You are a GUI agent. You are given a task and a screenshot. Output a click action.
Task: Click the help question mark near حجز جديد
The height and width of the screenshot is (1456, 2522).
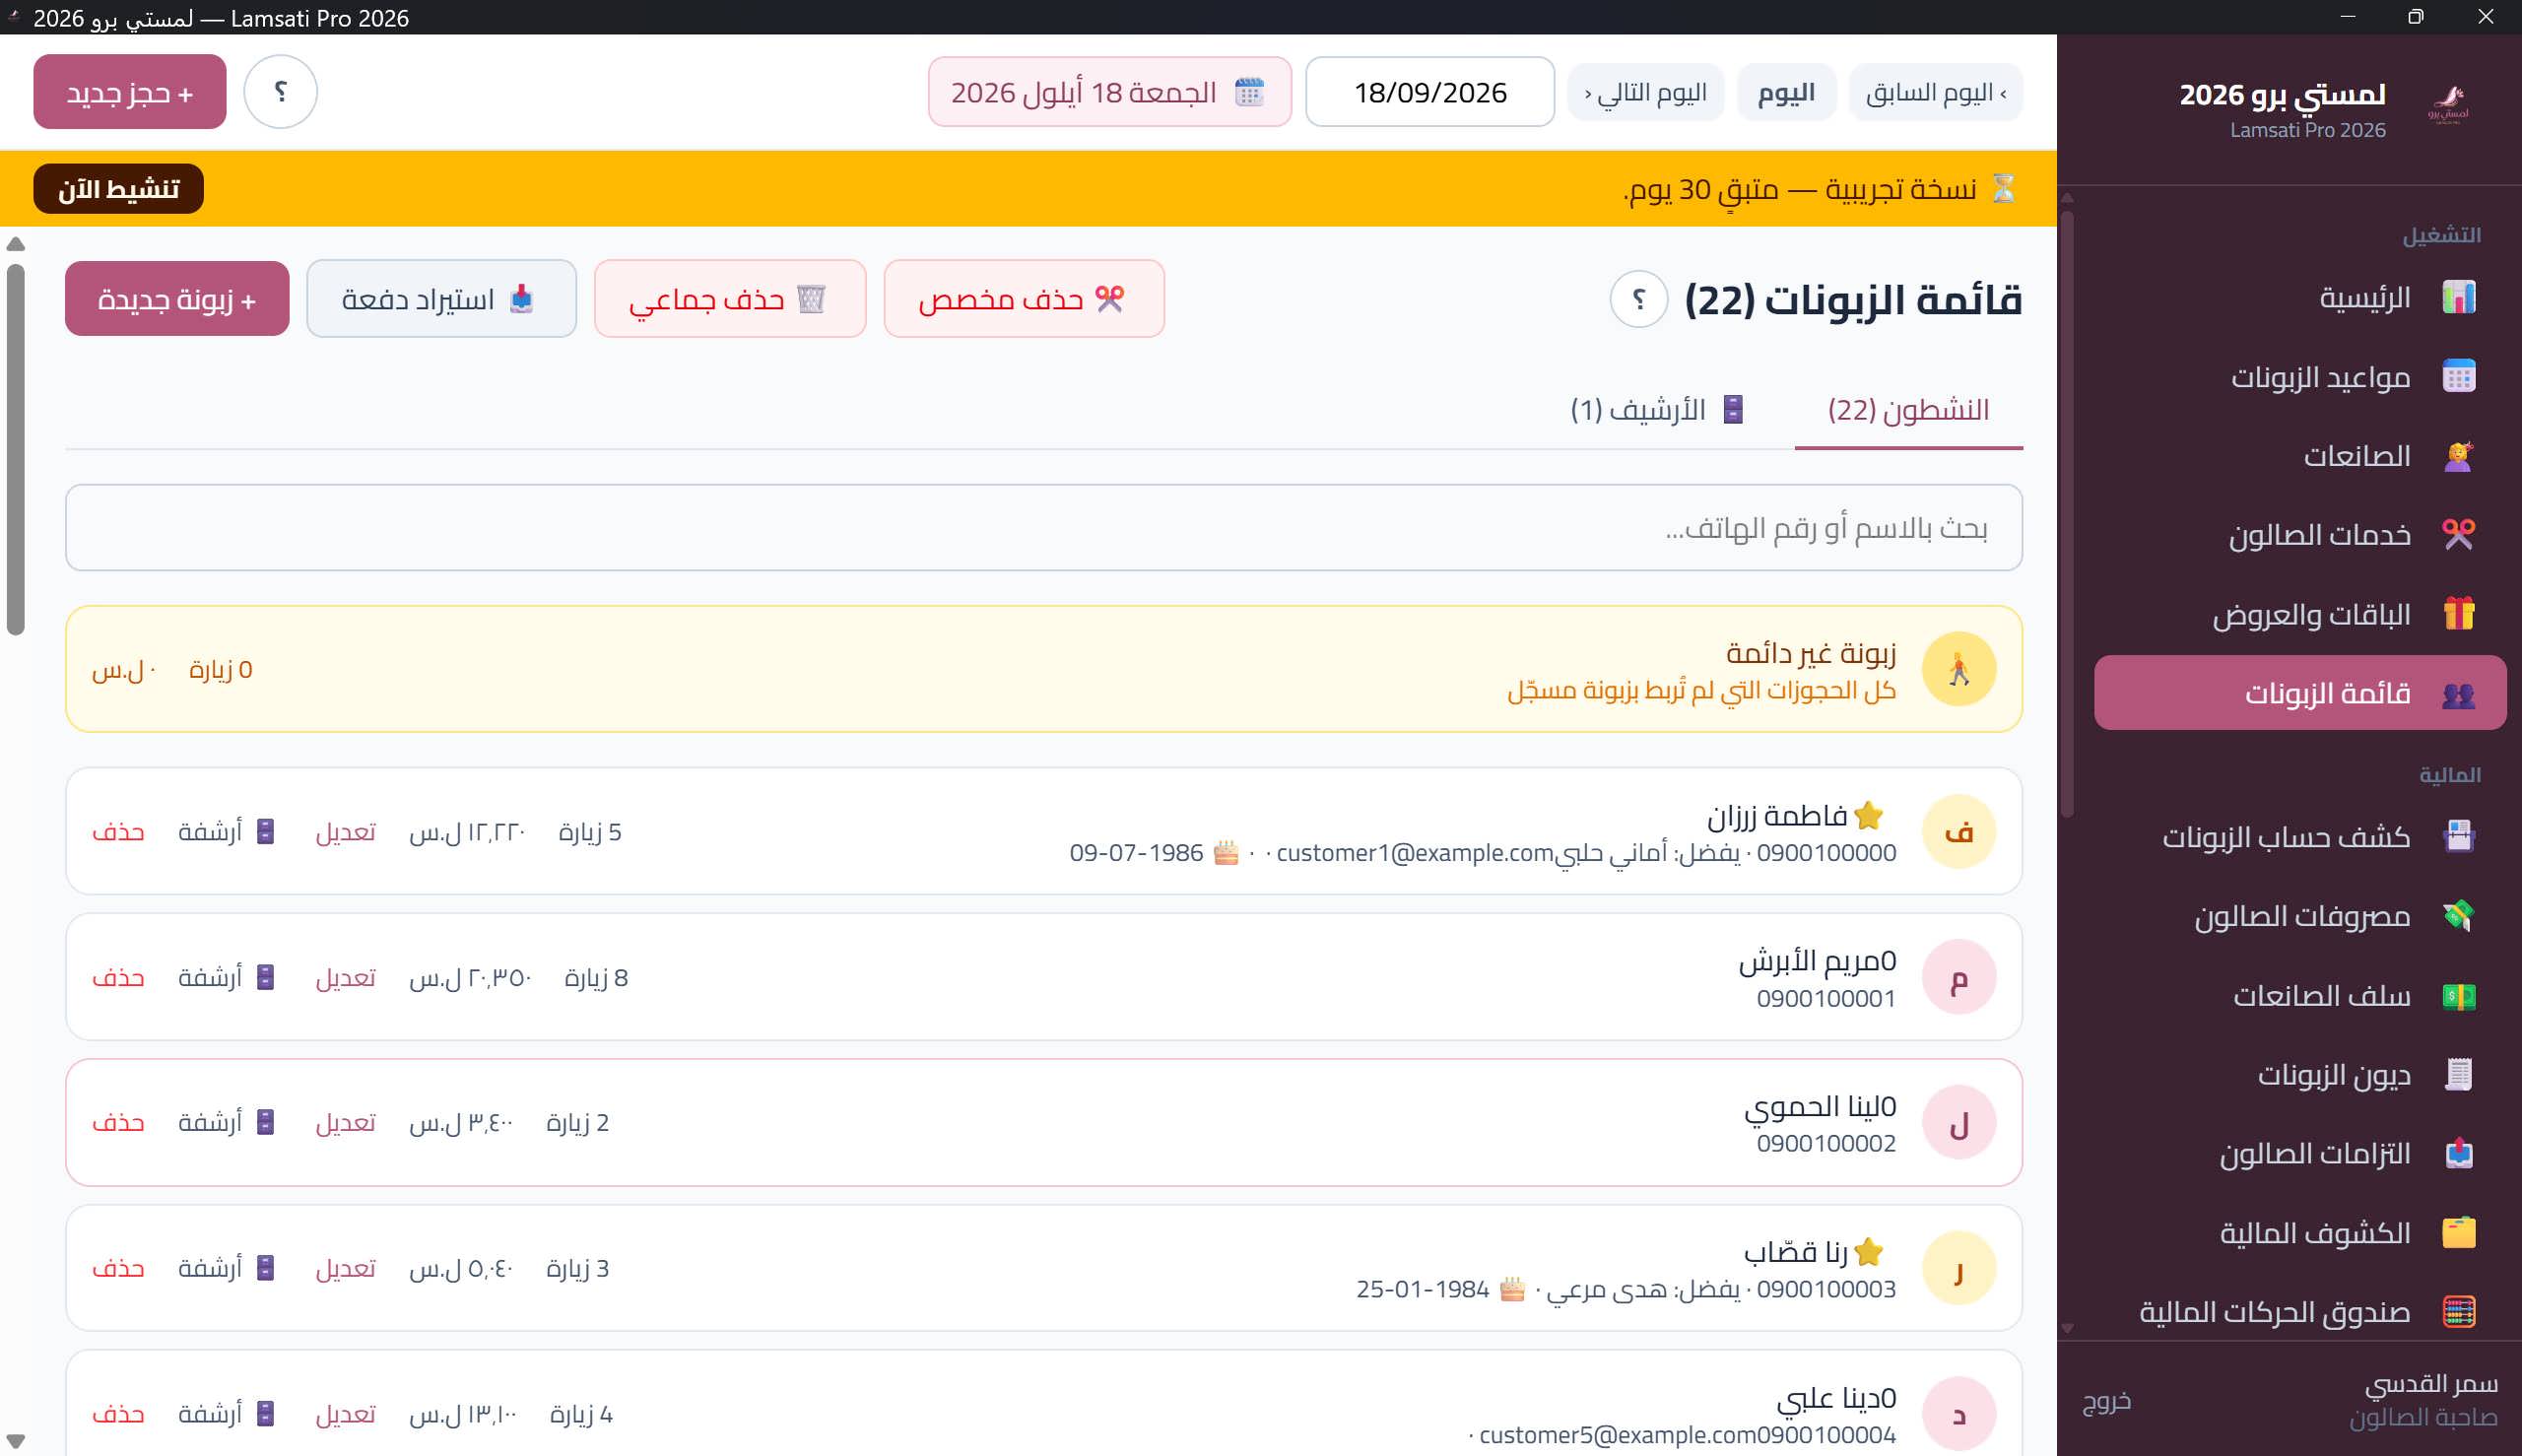point(280,91)
